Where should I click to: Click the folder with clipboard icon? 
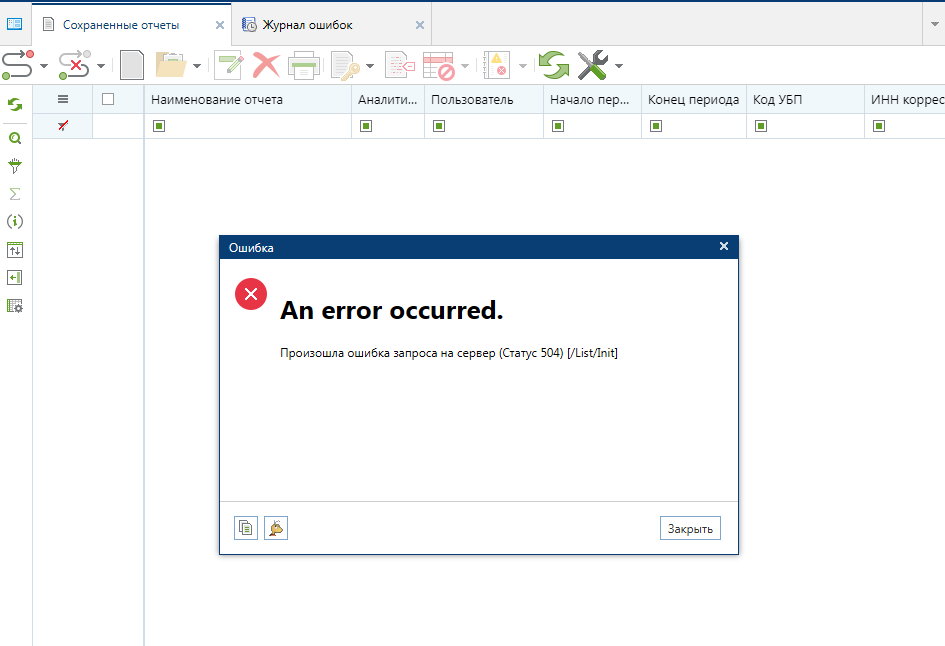pos(171,65)
